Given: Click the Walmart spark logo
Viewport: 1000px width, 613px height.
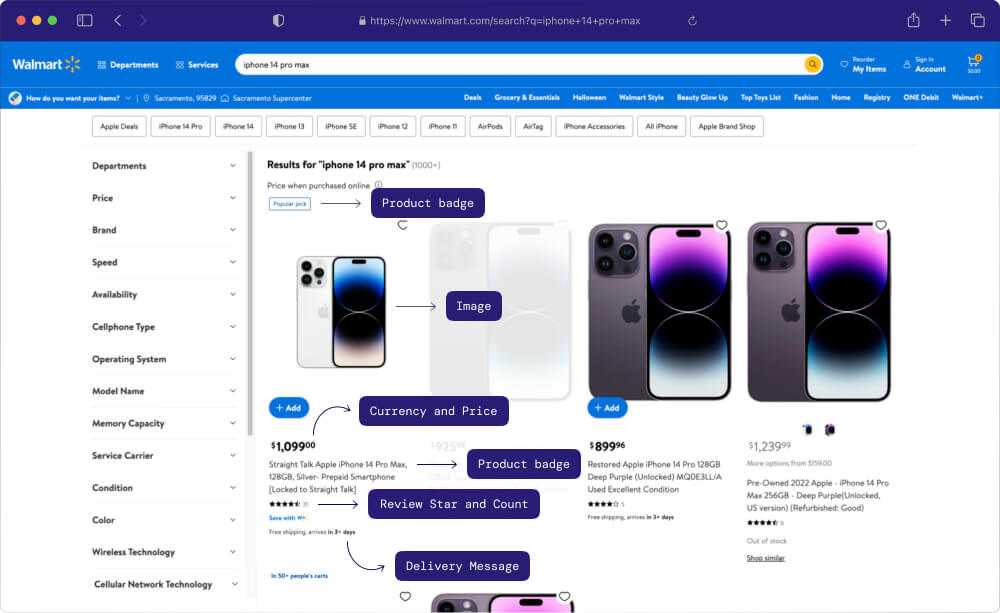Looking at the screenshot, I should tap(71, 63).
